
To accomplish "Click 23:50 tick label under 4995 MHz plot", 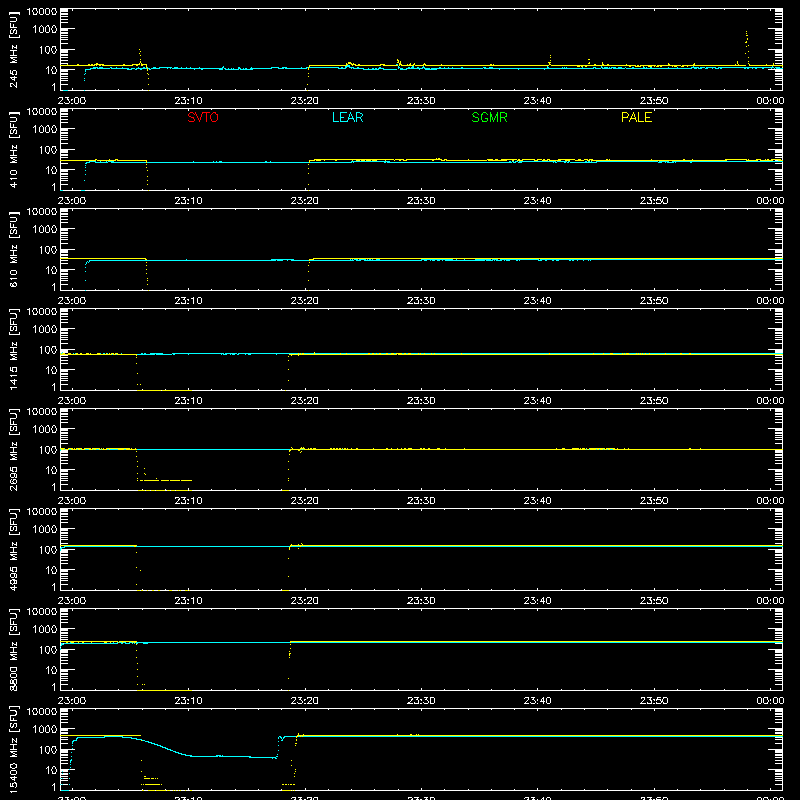I will coord(654,601).
